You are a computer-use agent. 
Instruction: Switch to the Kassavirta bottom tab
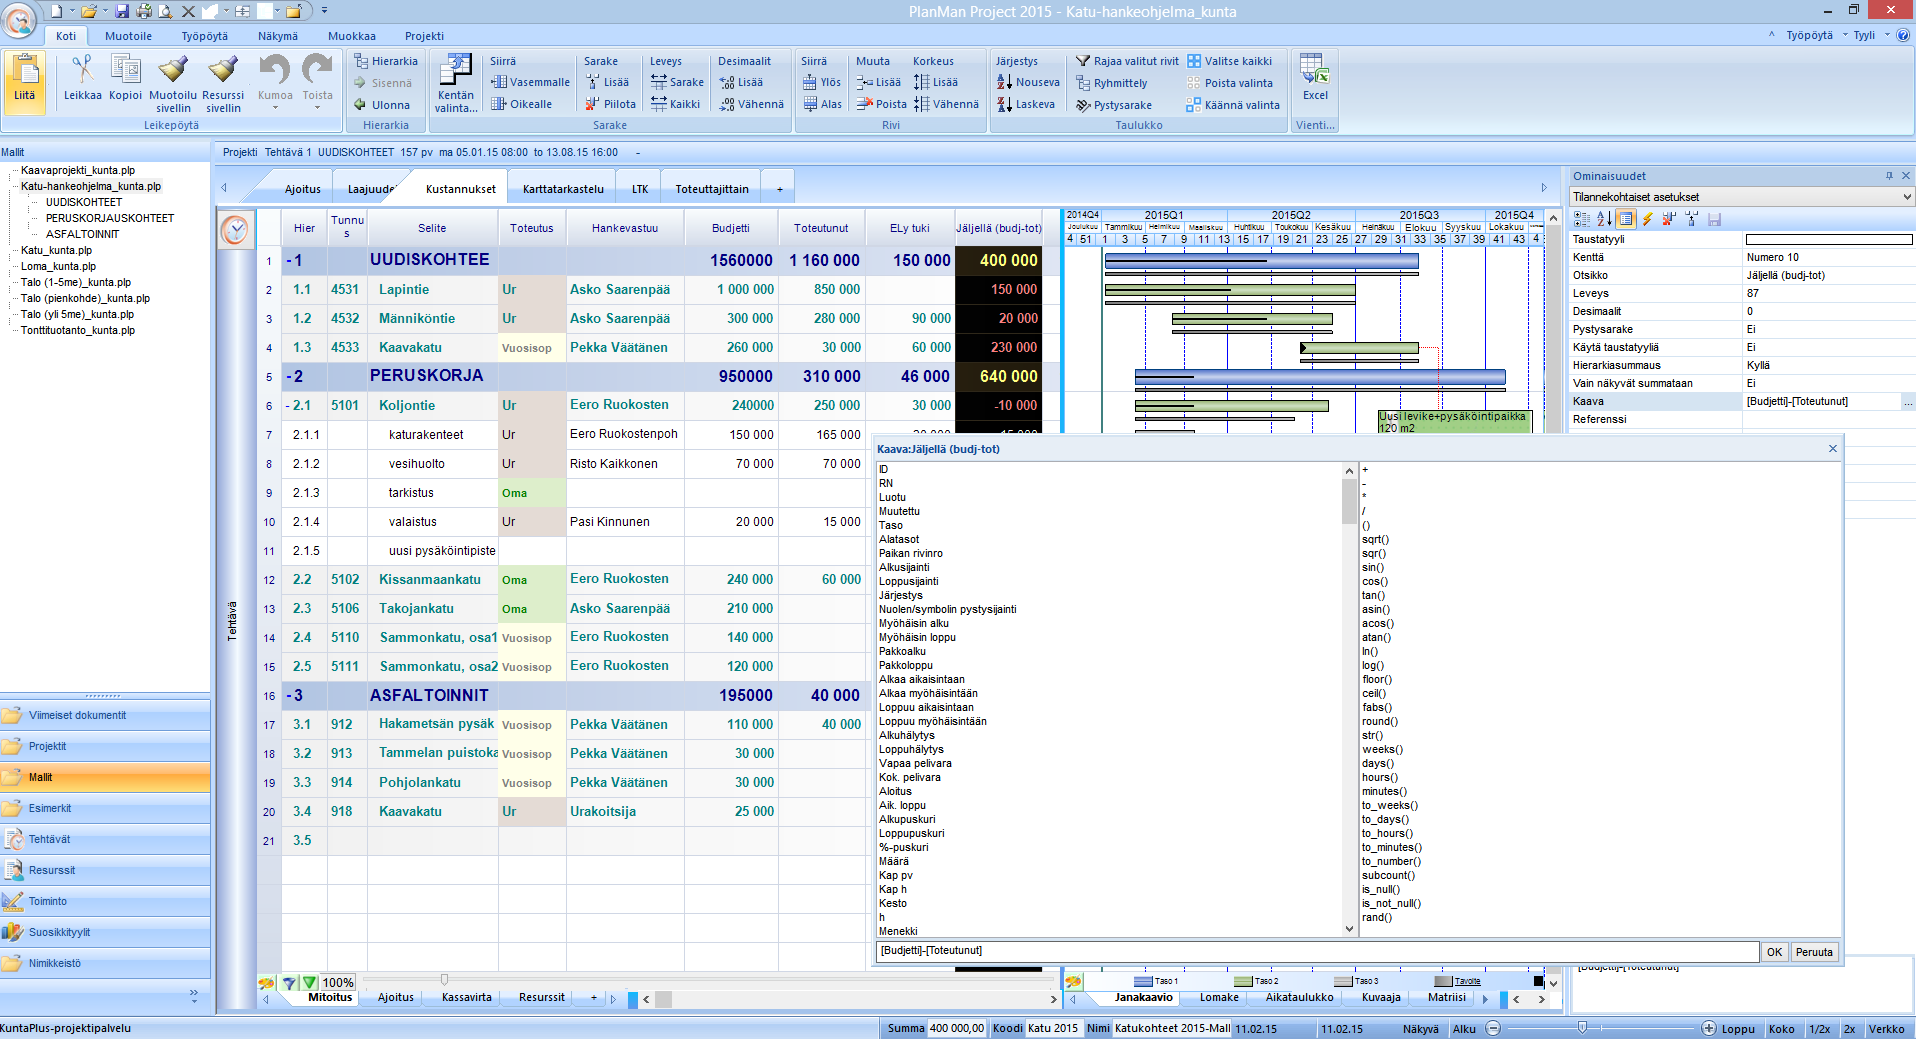click(x=466, y=998)
